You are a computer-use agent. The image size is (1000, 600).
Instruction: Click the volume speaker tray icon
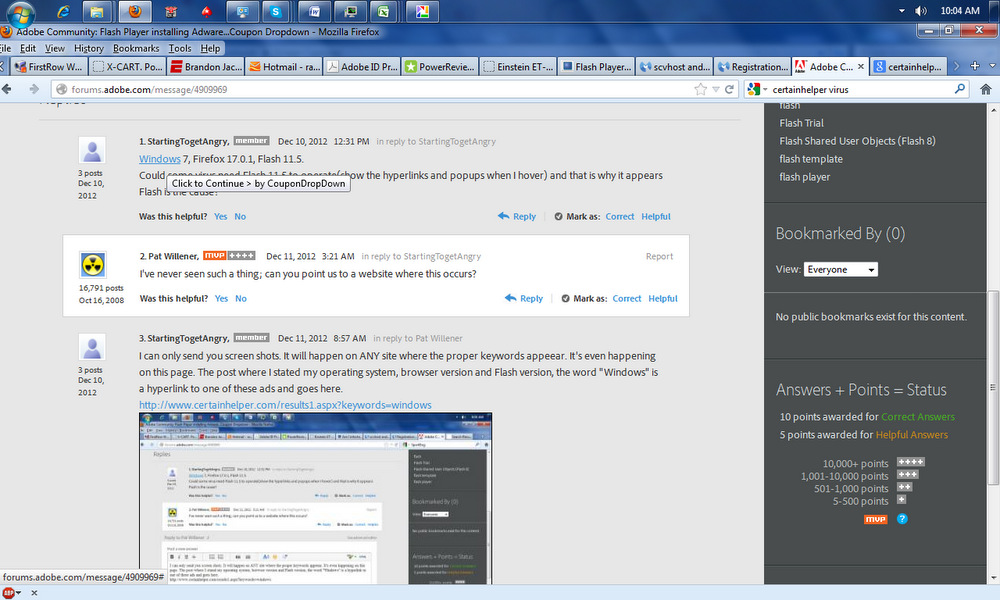point(920,11)
